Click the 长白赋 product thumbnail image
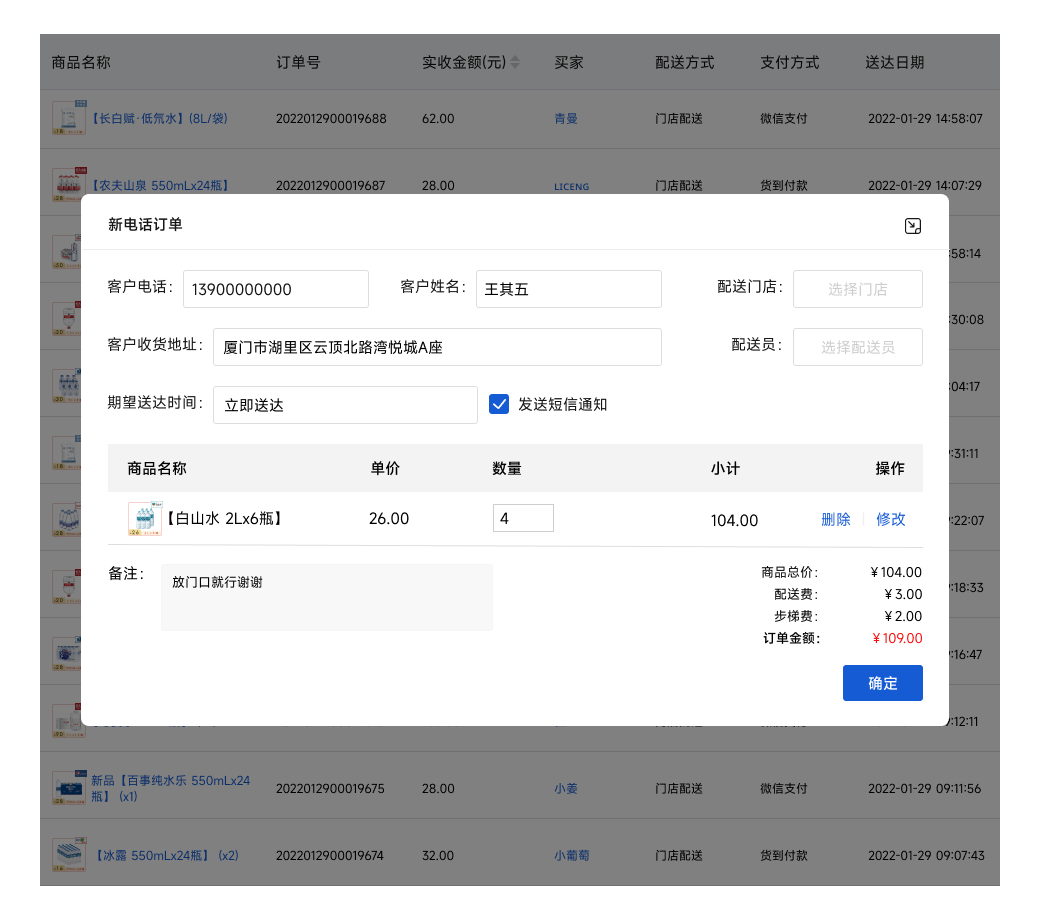The width and height of the screenshot is (1040, 920). point(69,118)
